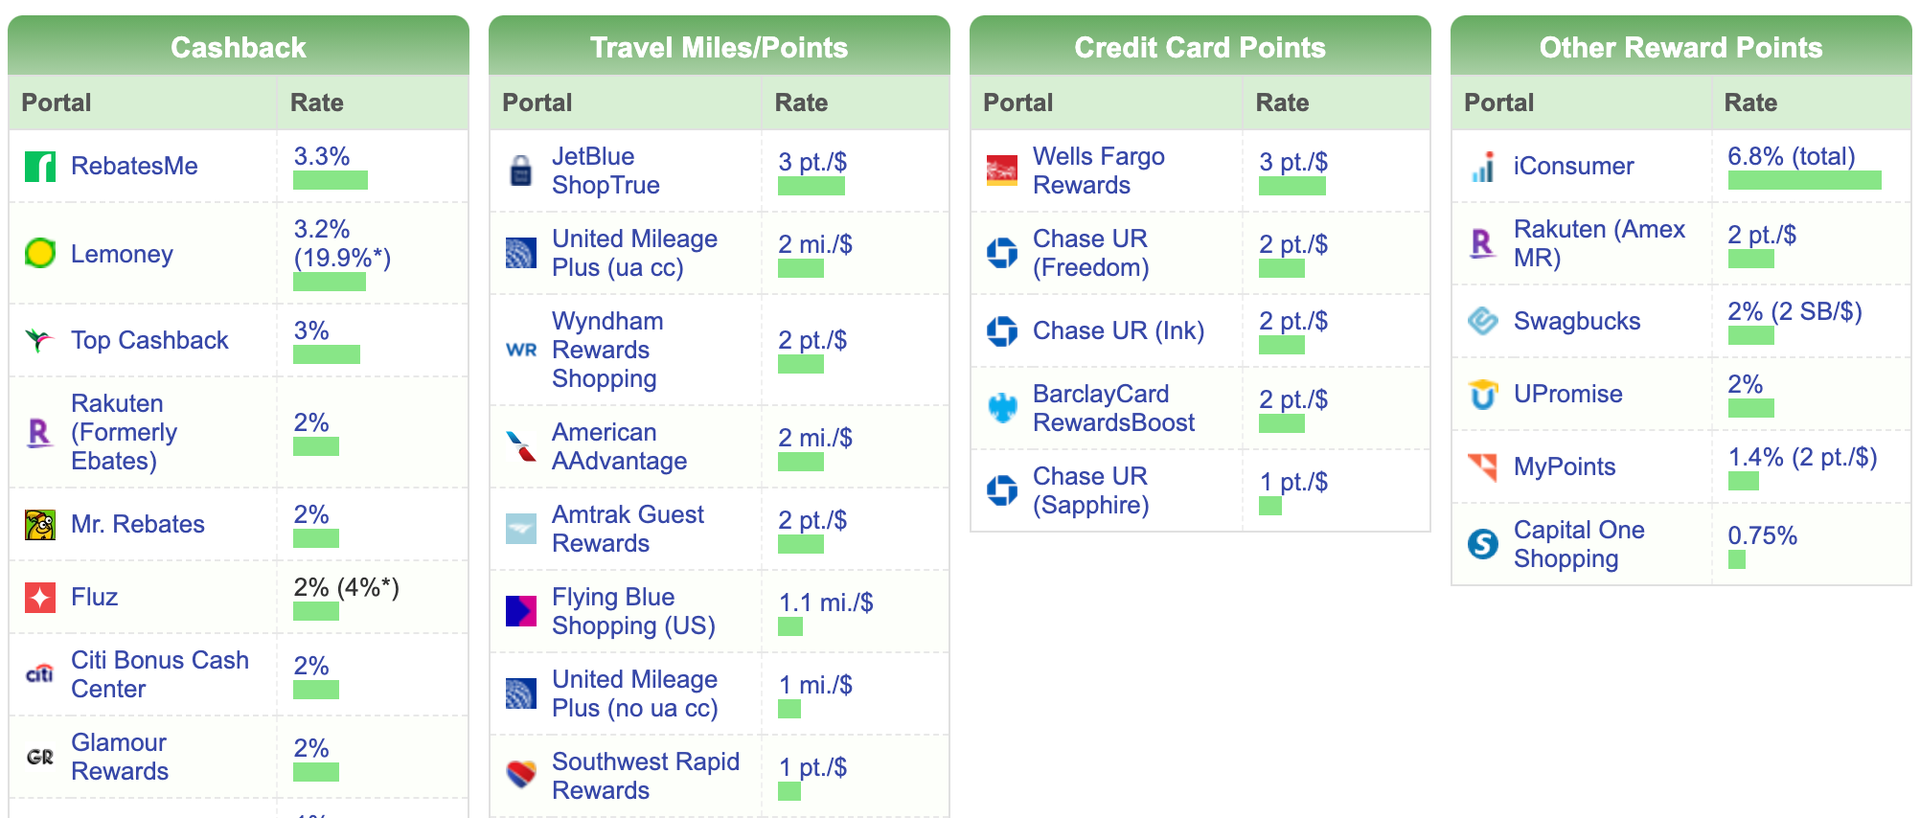Select the United Mileage Plus shield icon
1920x818 pixels.
click(x=519, y=252)
